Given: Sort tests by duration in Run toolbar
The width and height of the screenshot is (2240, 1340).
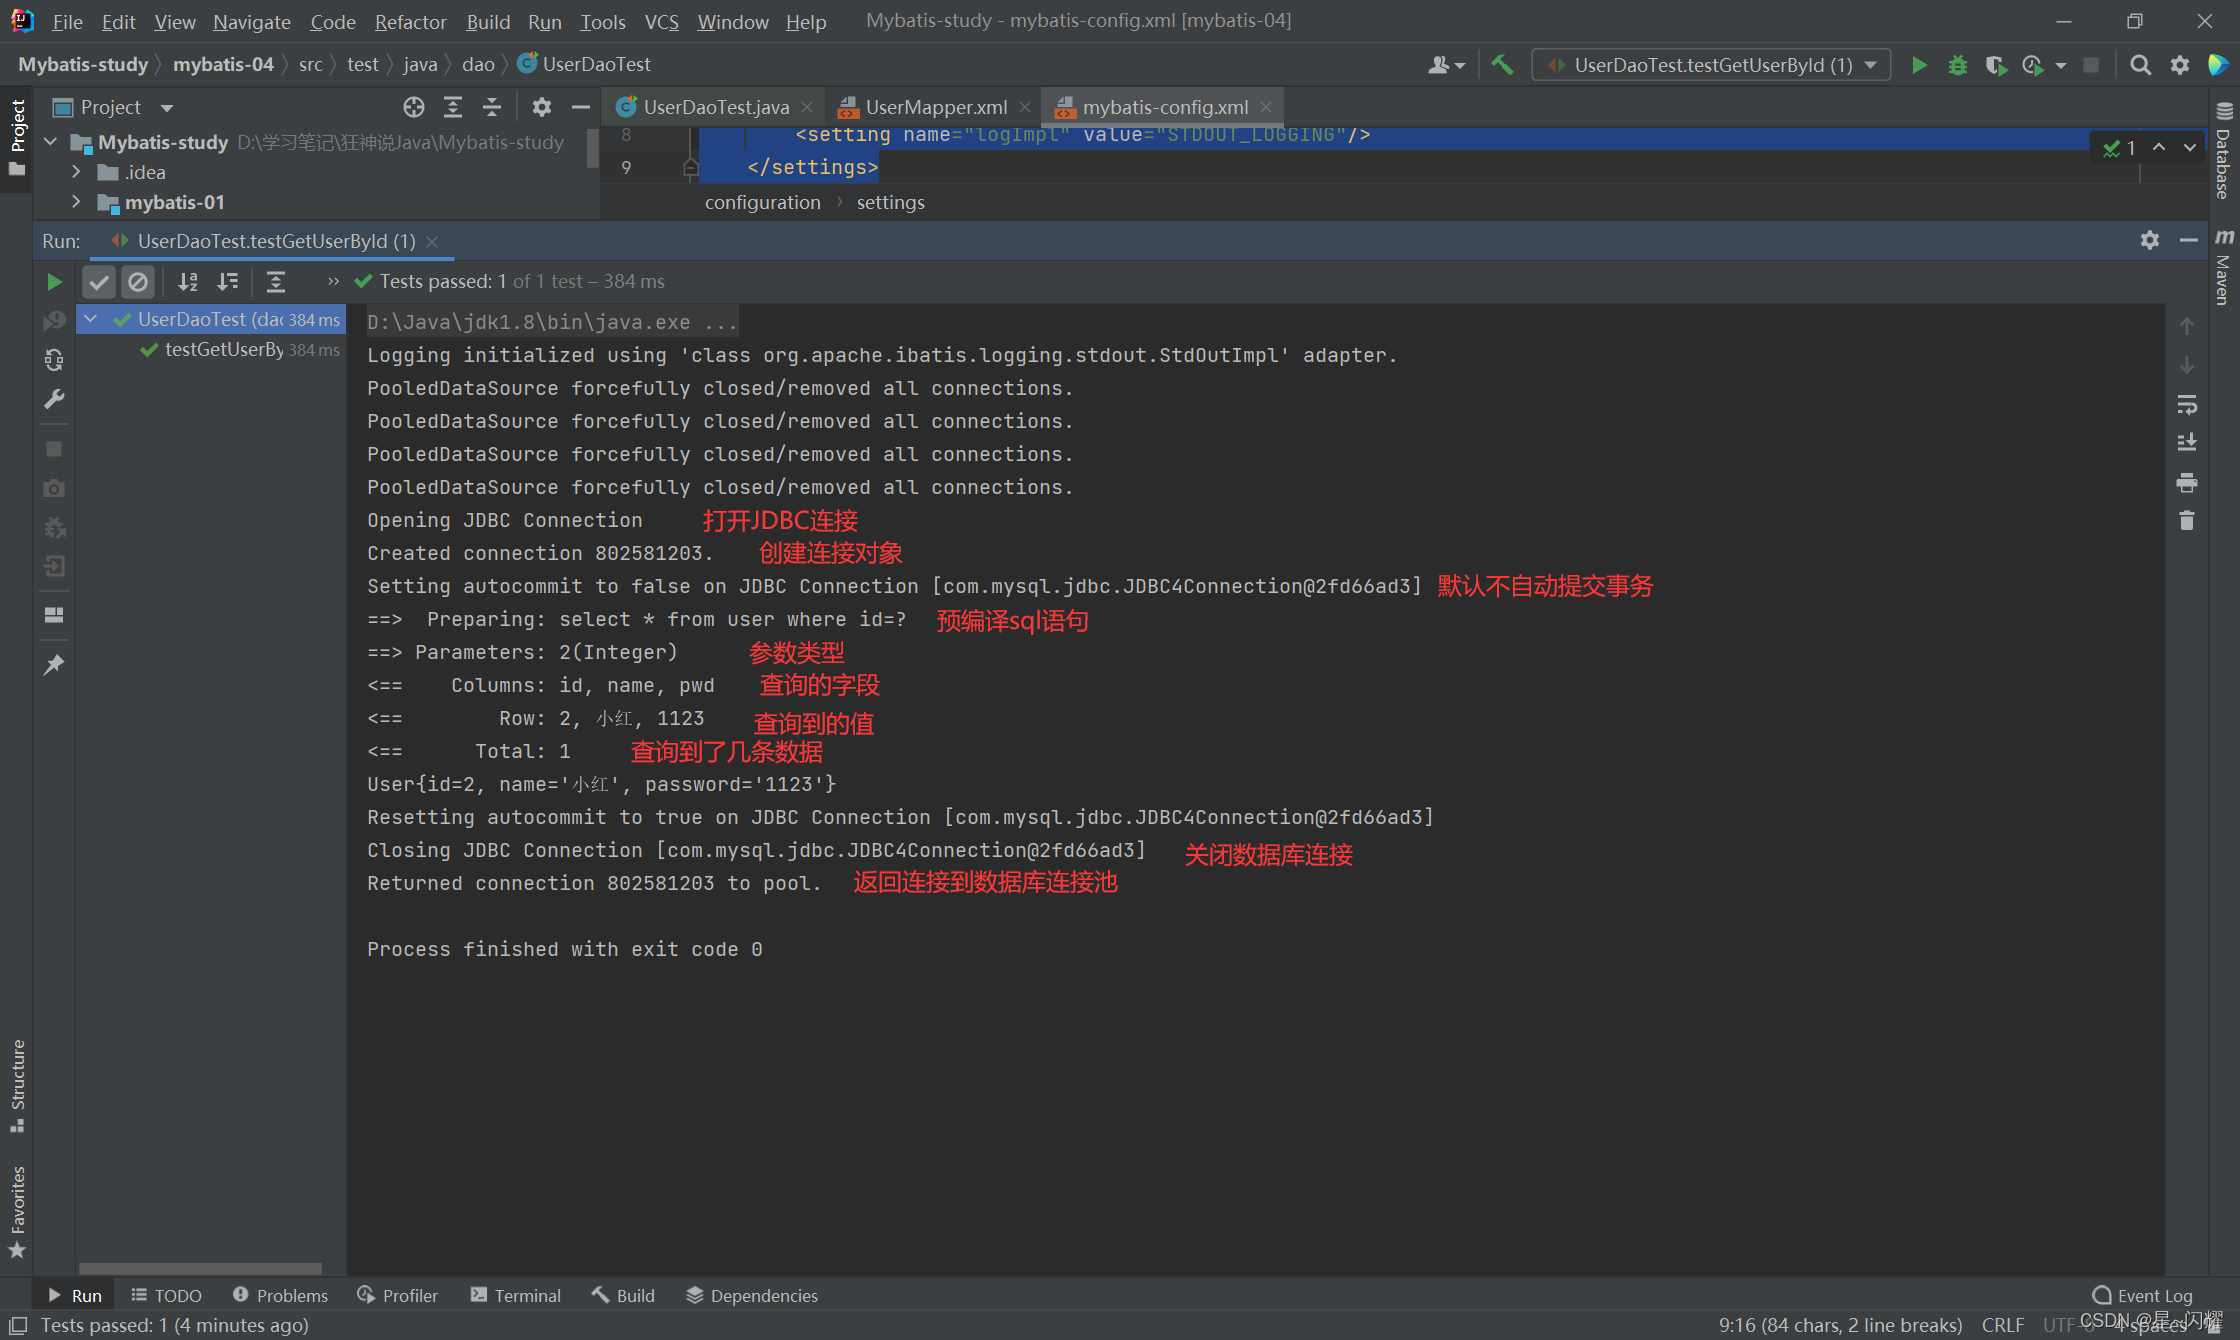Looking at the screenshot, I should coord(228,282).
